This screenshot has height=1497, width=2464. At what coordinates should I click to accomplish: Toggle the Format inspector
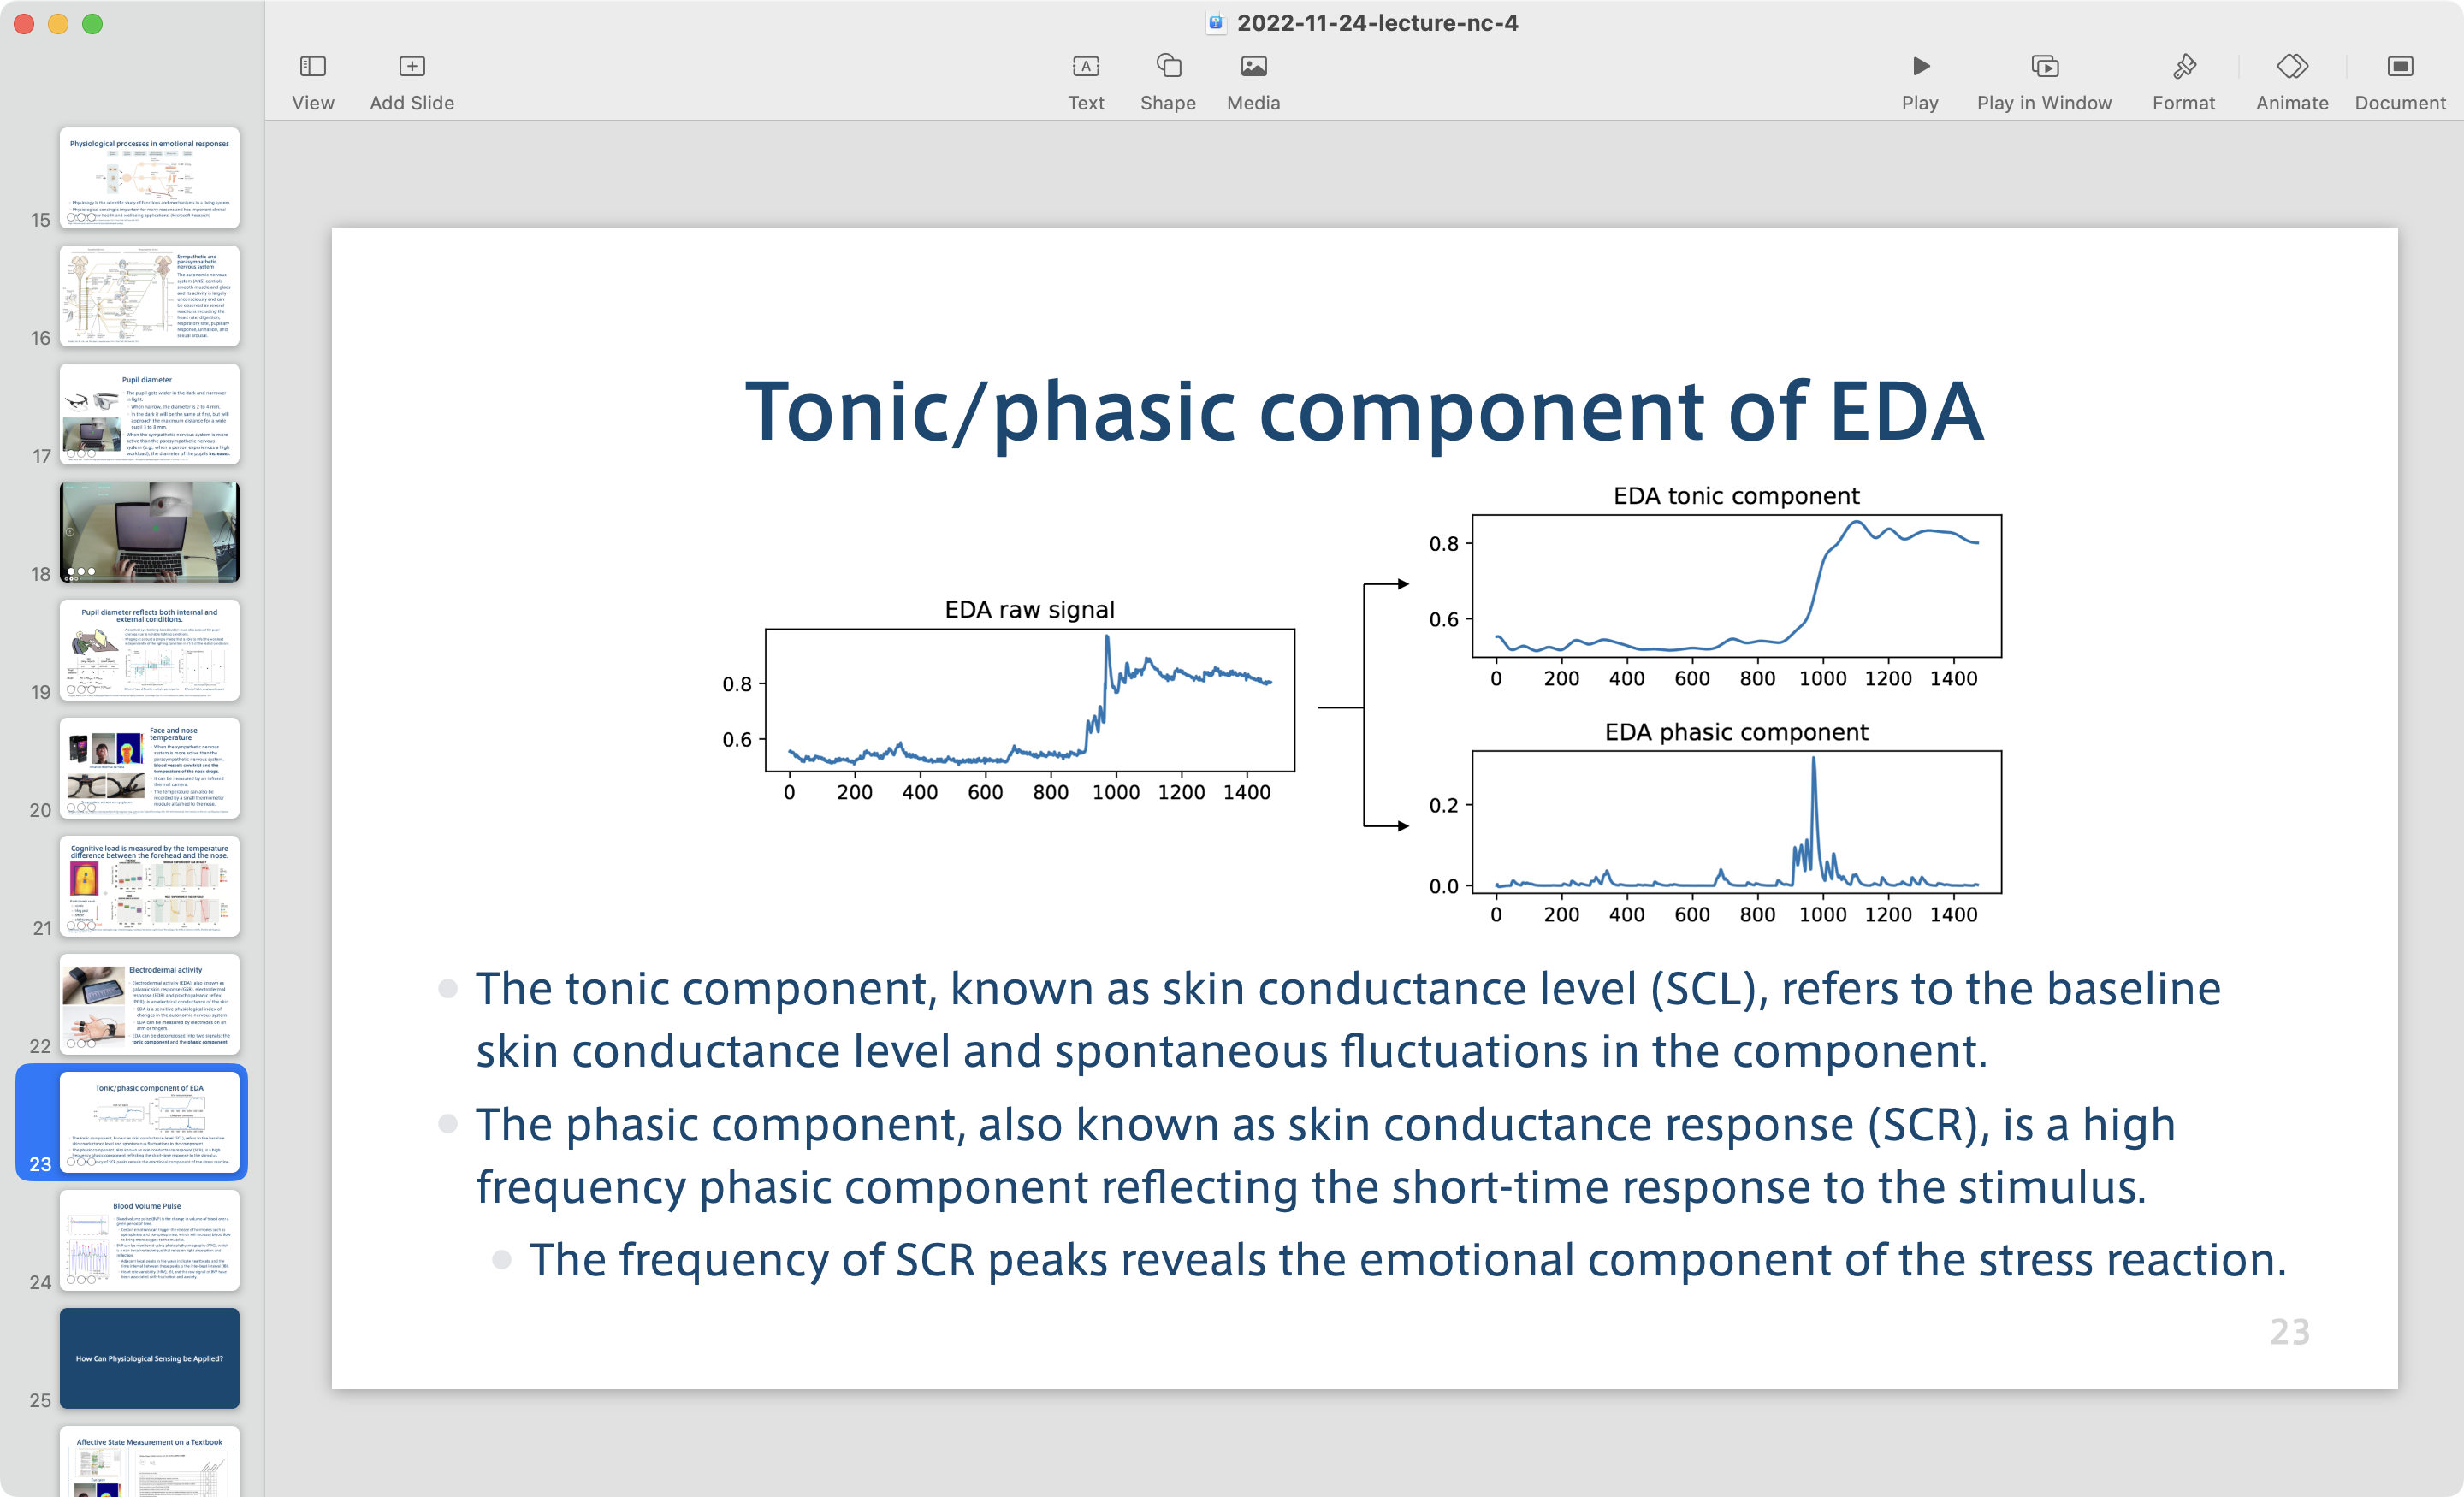click(x=2183, y=67)
